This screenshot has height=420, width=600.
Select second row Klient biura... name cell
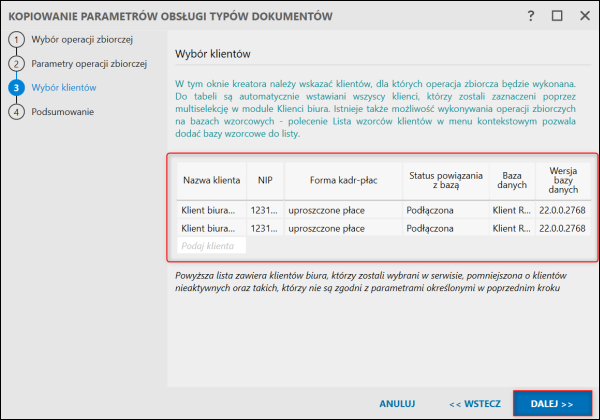(x=211, y=228)
